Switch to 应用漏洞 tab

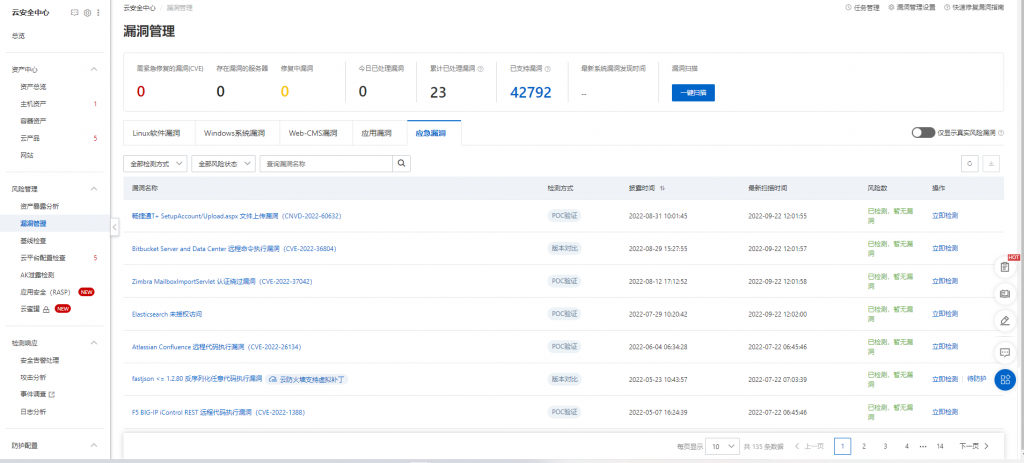coord(376,133)
